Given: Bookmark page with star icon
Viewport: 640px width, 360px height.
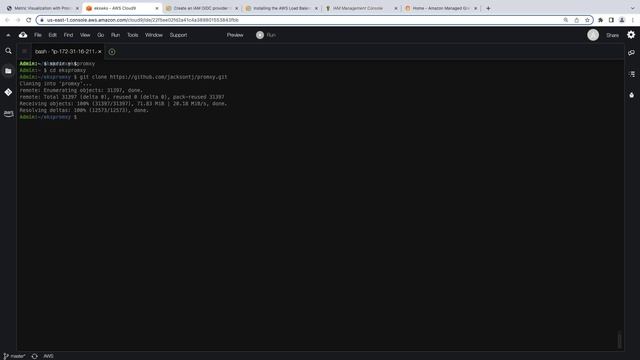Looking at the screenshot, I should [x=587, y=20].
